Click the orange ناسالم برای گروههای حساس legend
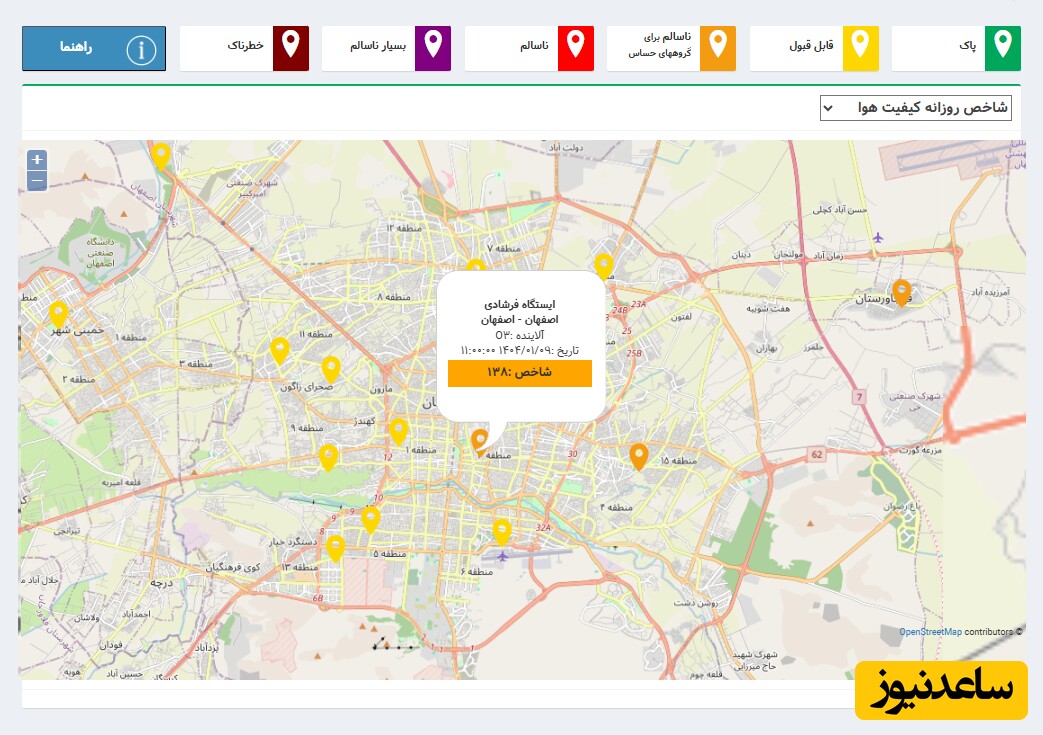This screenshot has width=1043, height=735. click(x=718, y=48)
